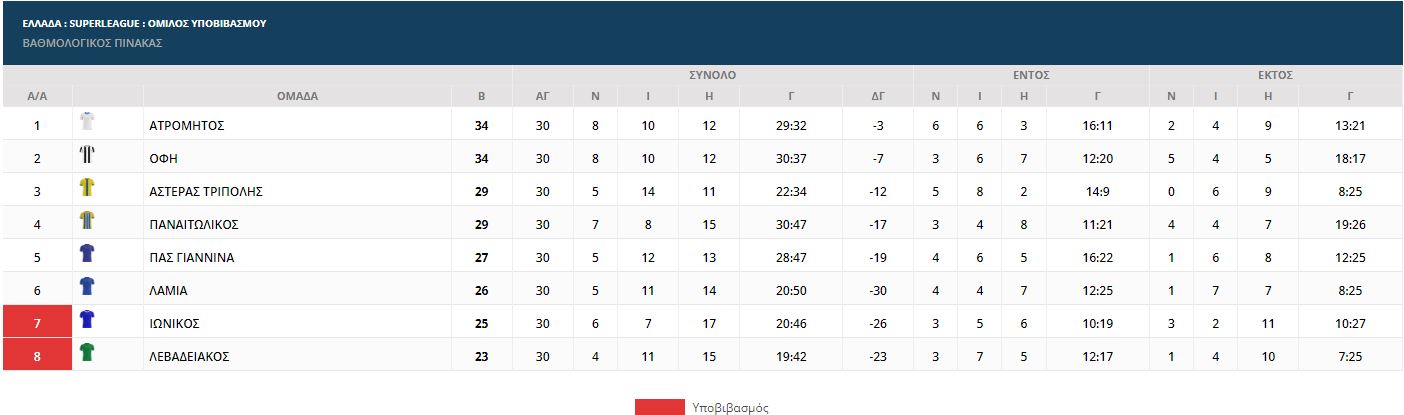Click the black-striped jersey icon for ΟΦΗ
Screen dimensions: 1404x415
[x=87, y=155]
